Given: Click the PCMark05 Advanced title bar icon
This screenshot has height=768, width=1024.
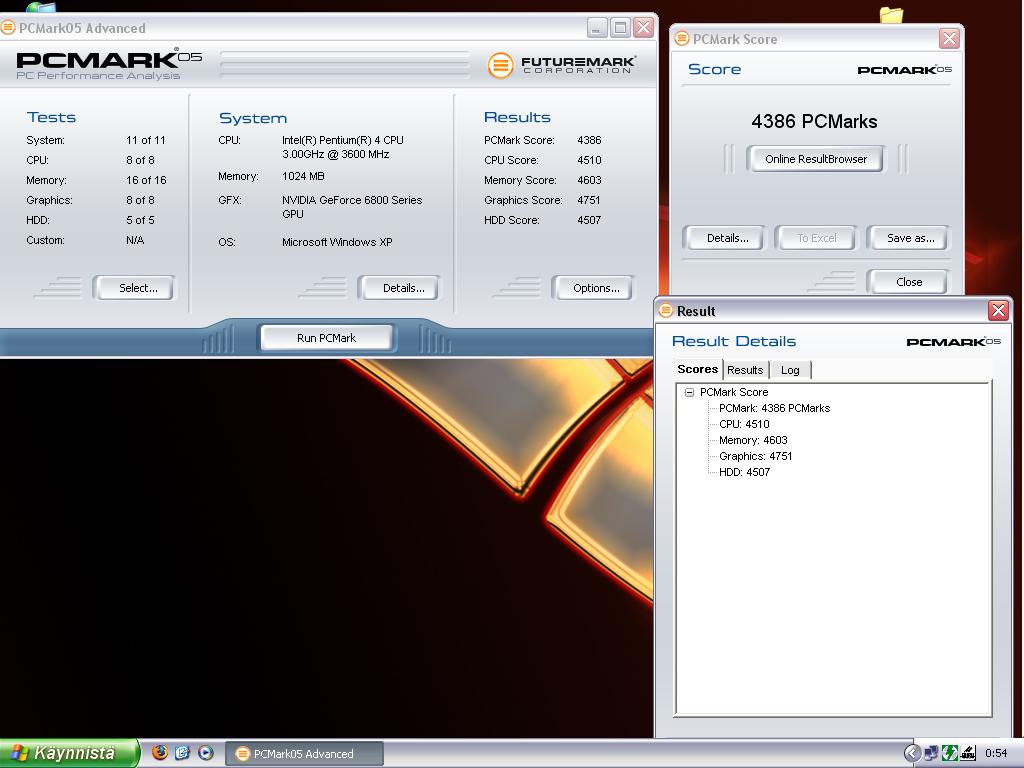Looking at the screenshot, I should click(8, 27).
